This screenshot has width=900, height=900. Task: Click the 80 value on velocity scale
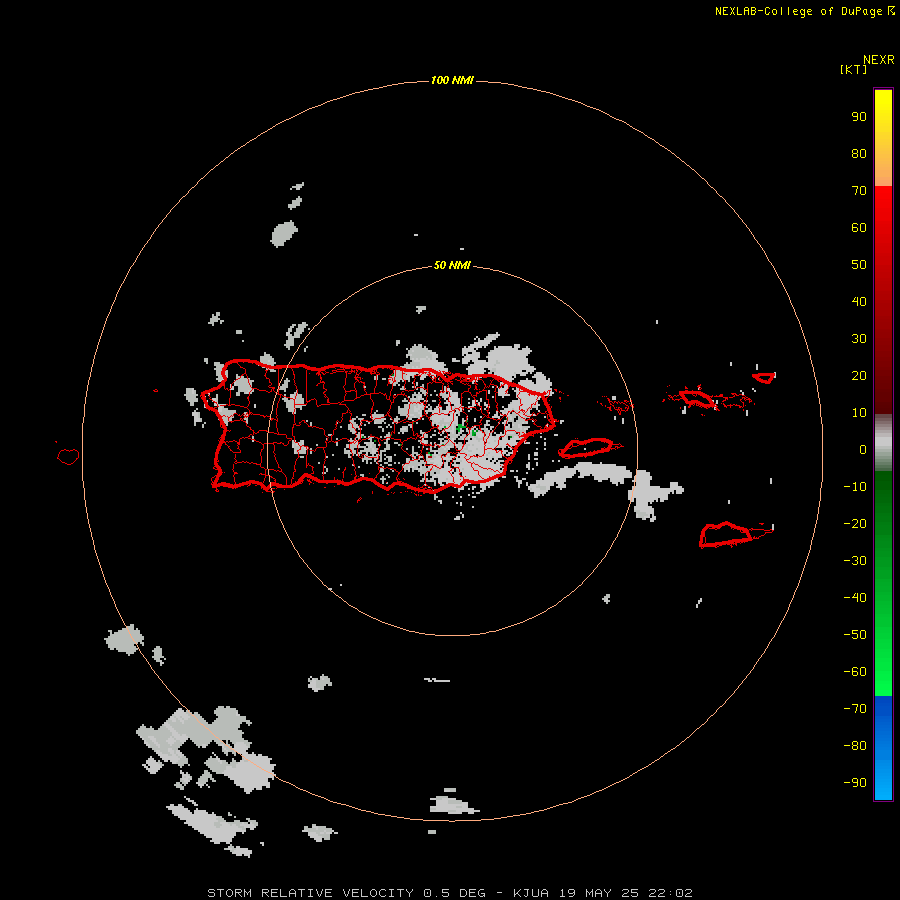click(859, 154)
